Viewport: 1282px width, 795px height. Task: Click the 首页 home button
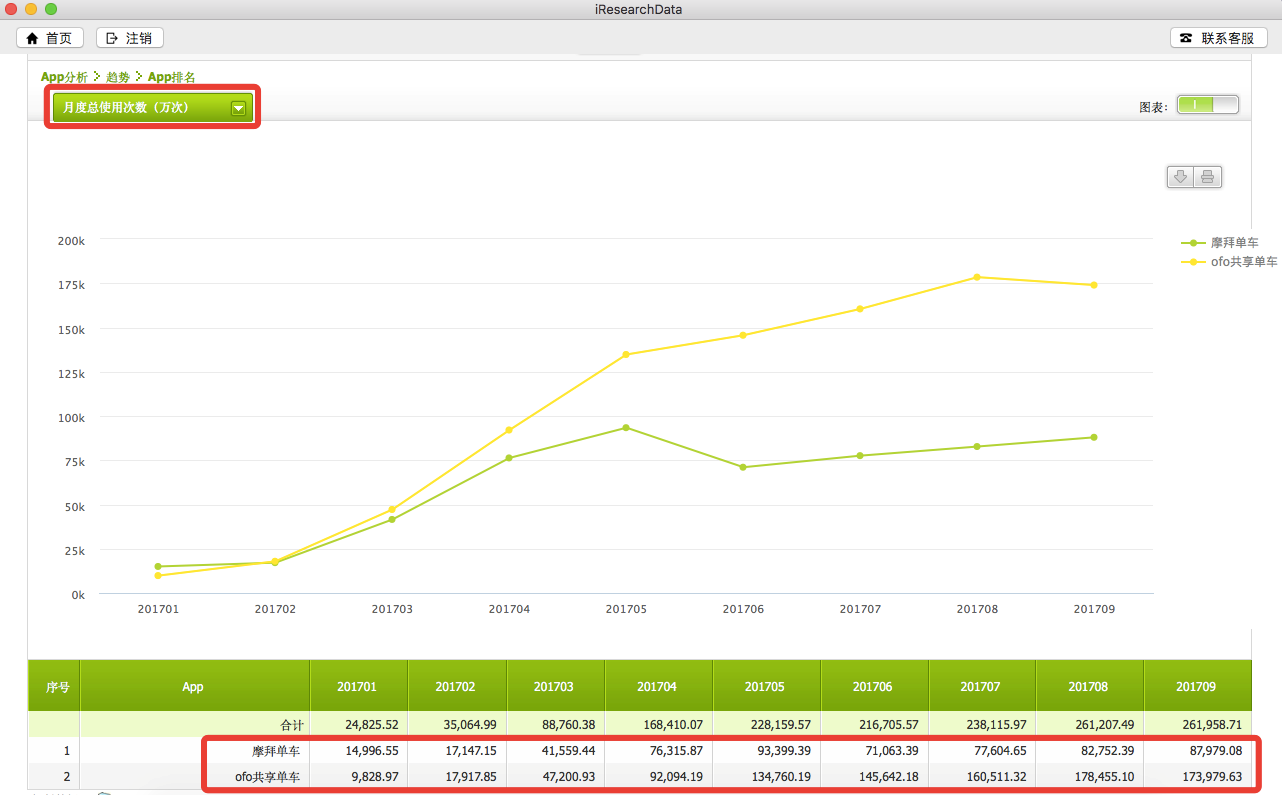(x=50, y=38)
